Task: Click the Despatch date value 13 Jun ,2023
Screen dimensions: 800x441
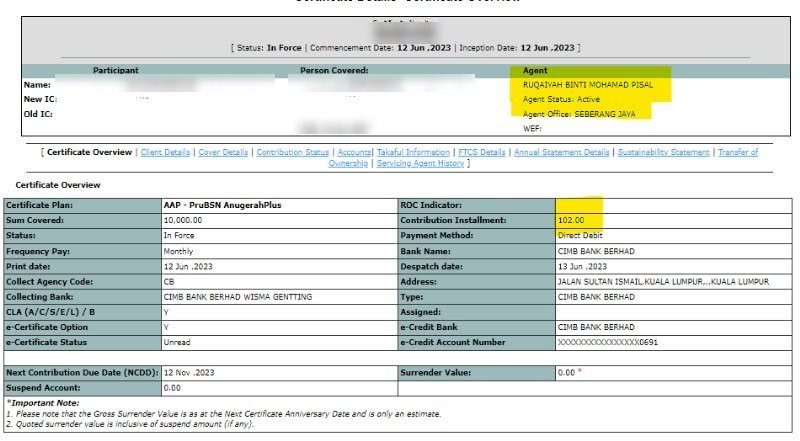Action: coord(582,266)
